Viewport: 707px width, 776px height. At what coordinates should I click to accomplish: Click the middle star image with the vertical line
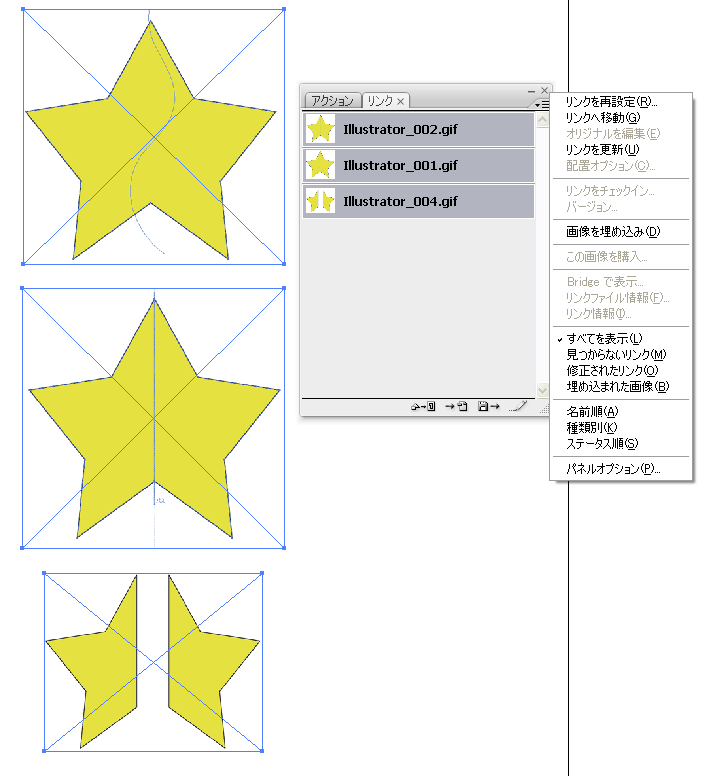(153, 418)
